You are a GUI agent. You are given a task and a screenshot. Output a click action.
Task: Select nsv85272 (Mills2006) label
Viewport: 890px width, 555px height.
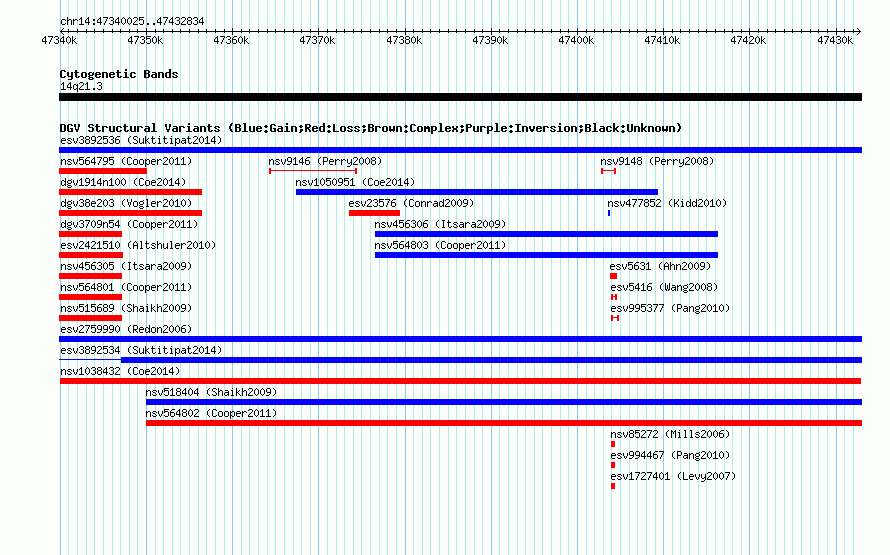[670, 434]
